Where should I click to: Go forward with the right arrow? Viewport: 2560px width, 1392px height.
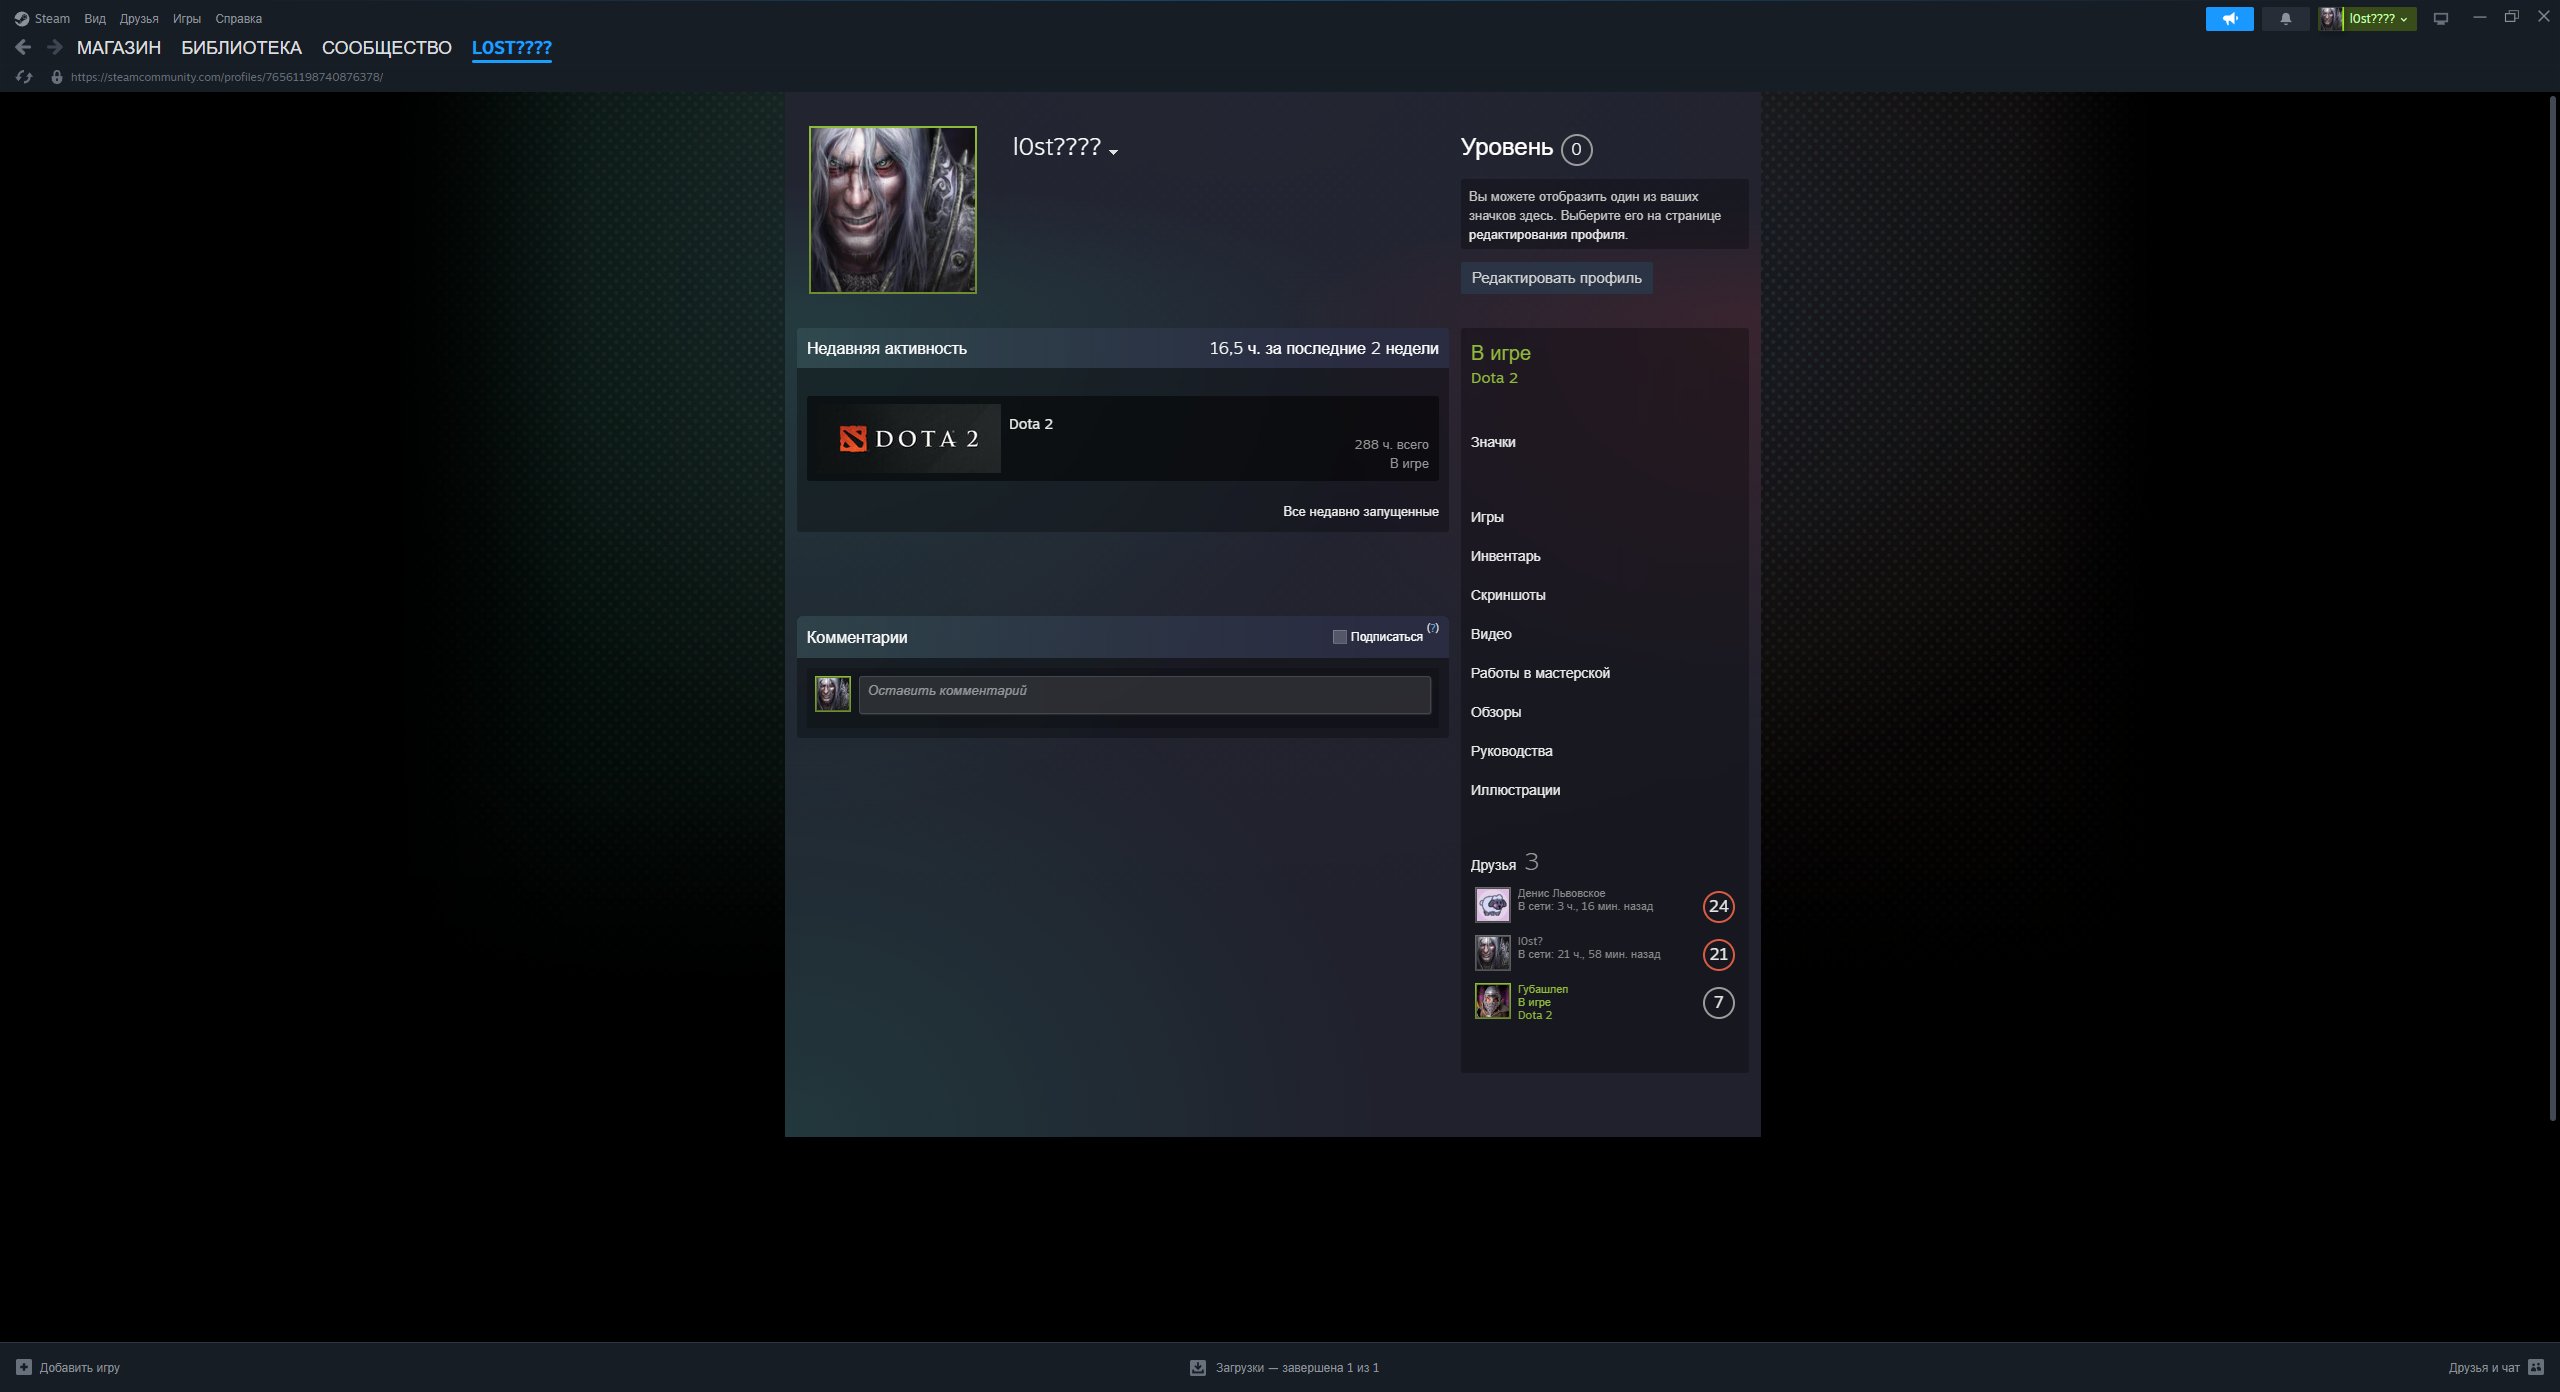[x=55, y=47]
